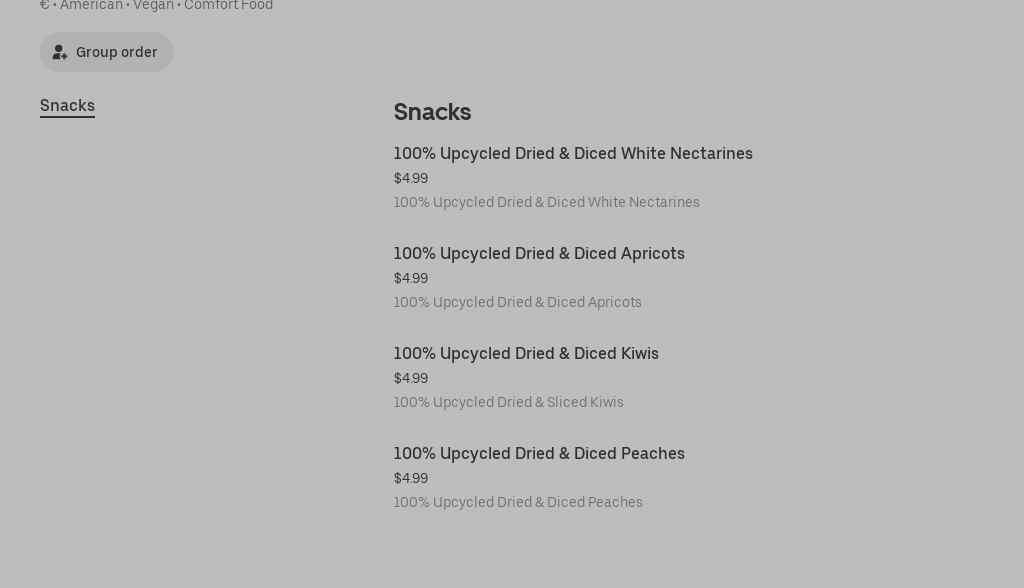Select the Apricots snack item
Screen dimensions: 1024x588
click(539, 254)
